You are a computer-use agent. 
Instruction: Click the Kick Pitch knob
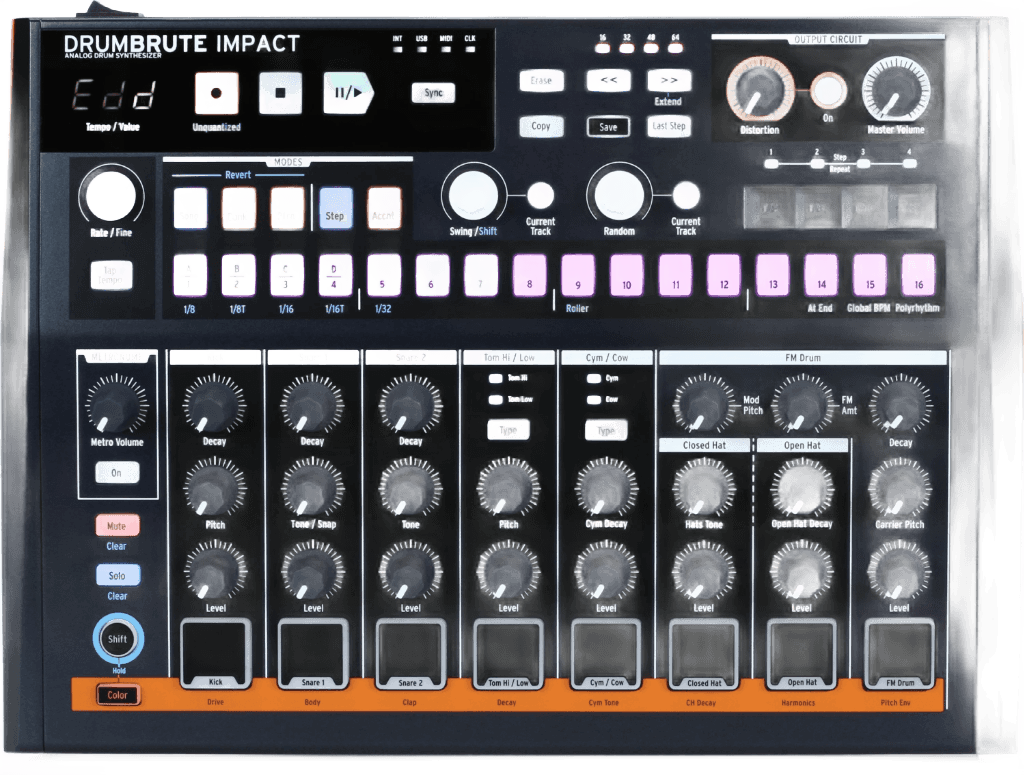click(x=214, y=488)
